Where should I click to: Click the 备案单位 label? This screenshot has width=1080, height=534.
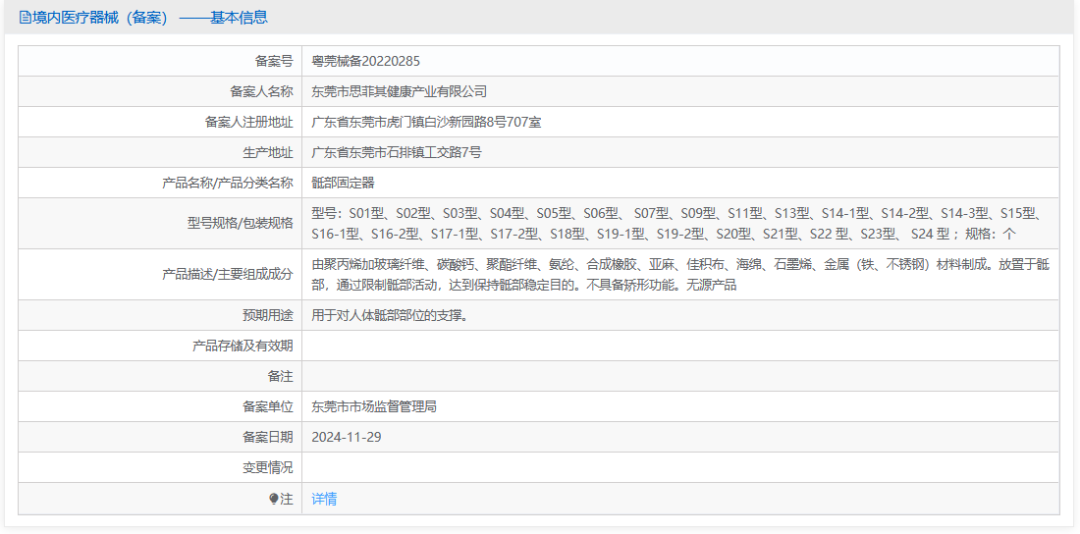click(x=267, y=407)
